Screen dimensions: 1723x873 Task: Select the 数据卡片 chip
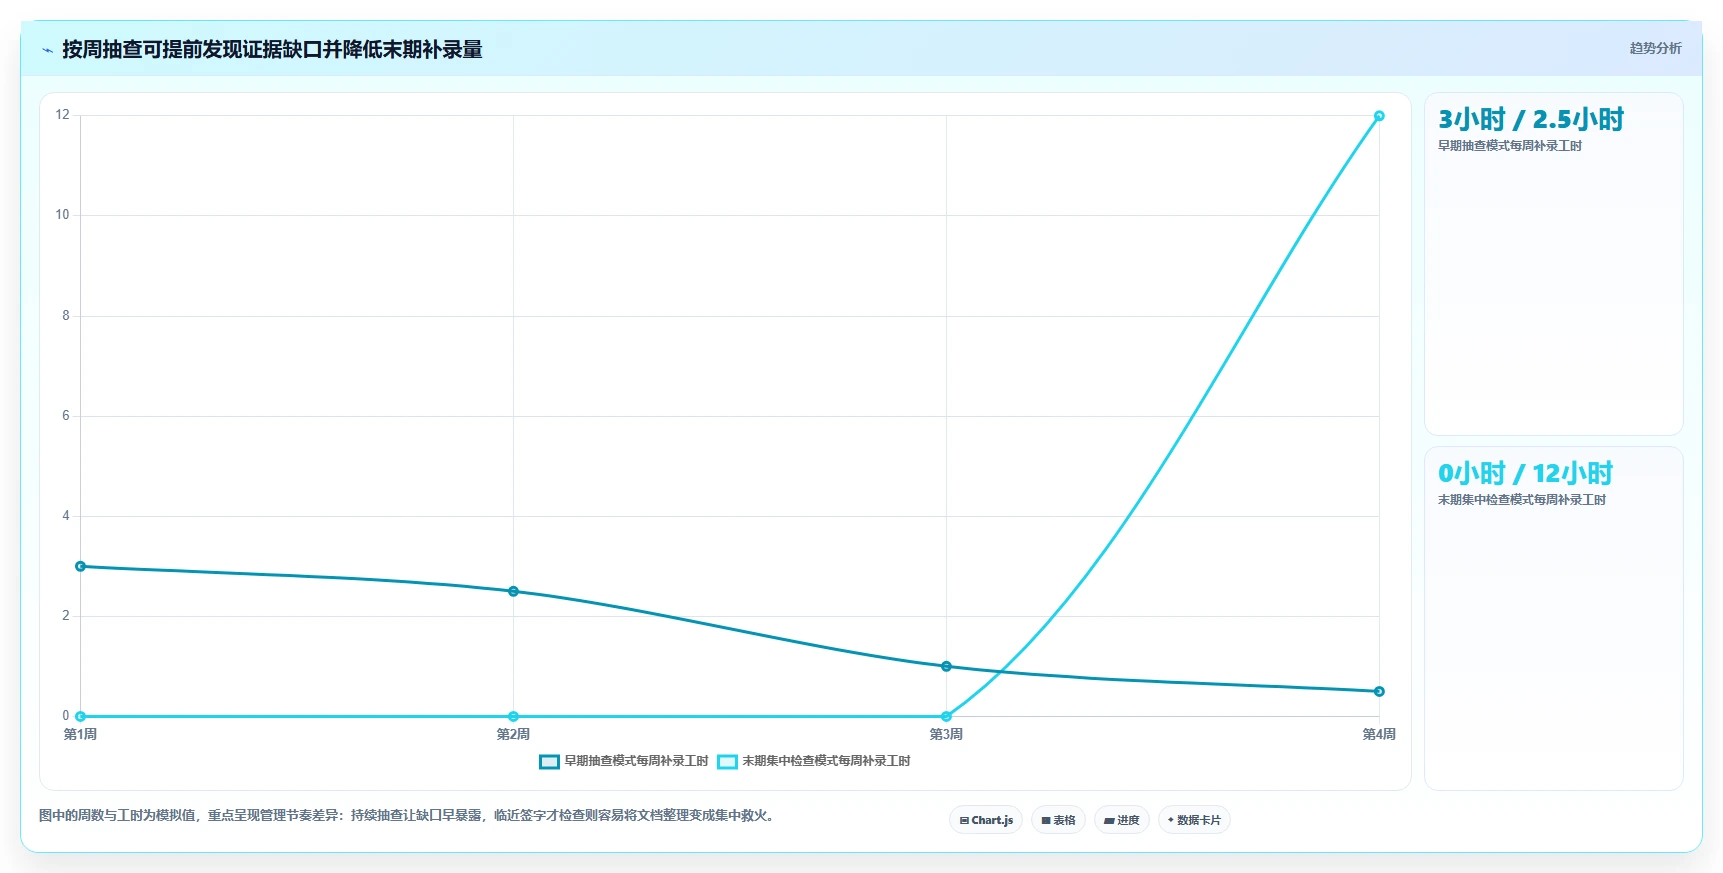pyautogui.click(x=1194, y=820)
